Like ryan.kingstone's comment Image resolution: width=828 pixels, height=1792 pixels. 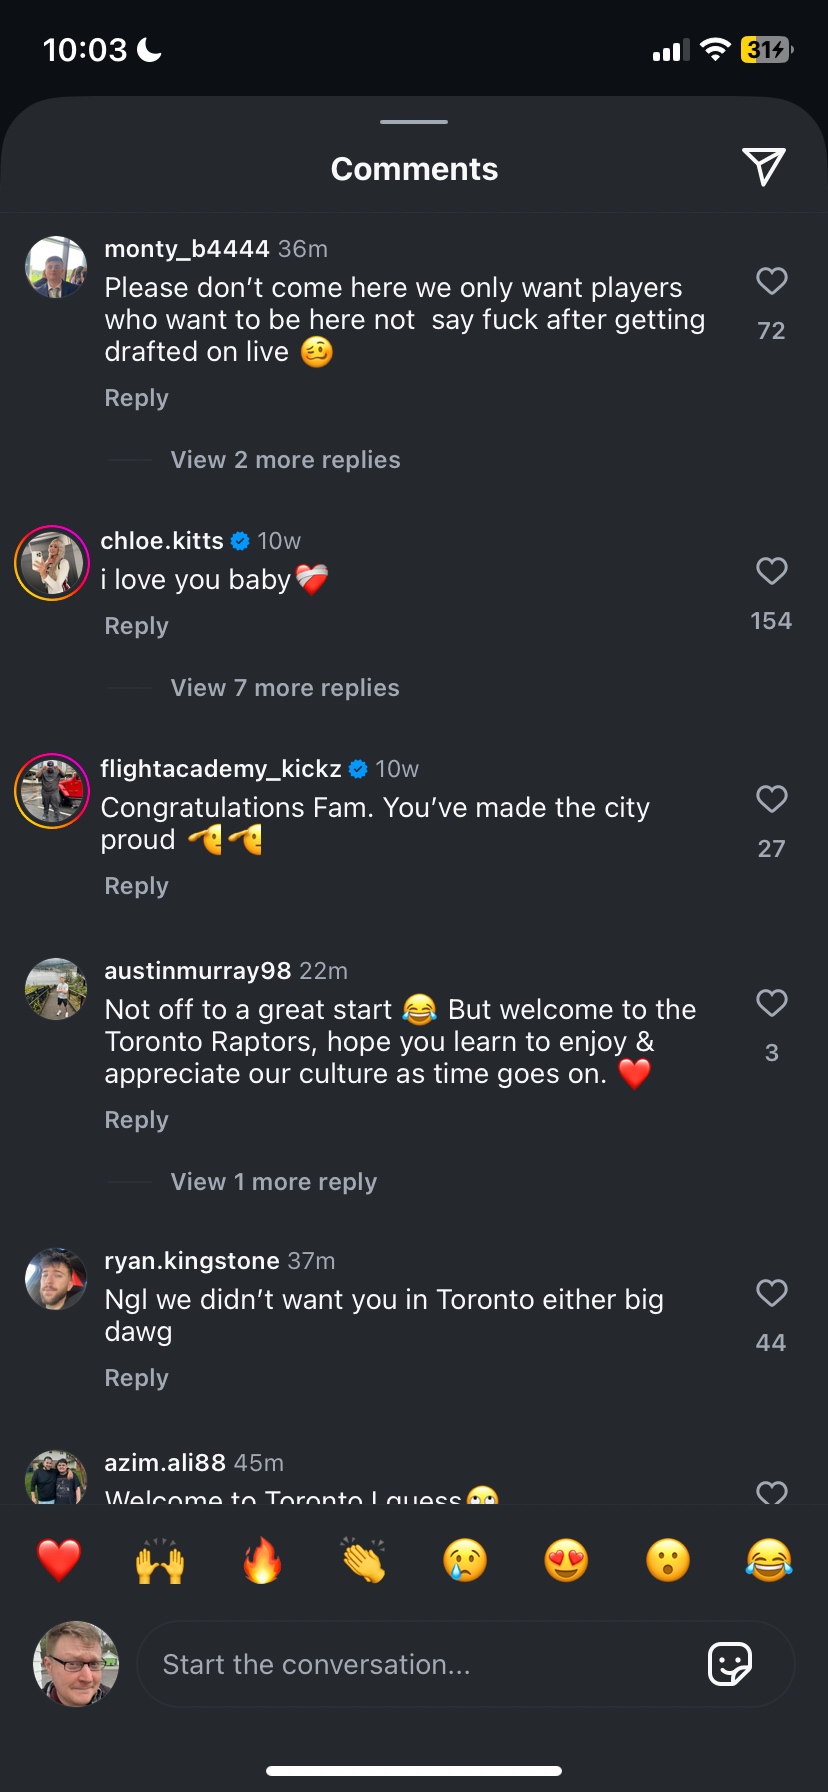tap(771, 1294)
